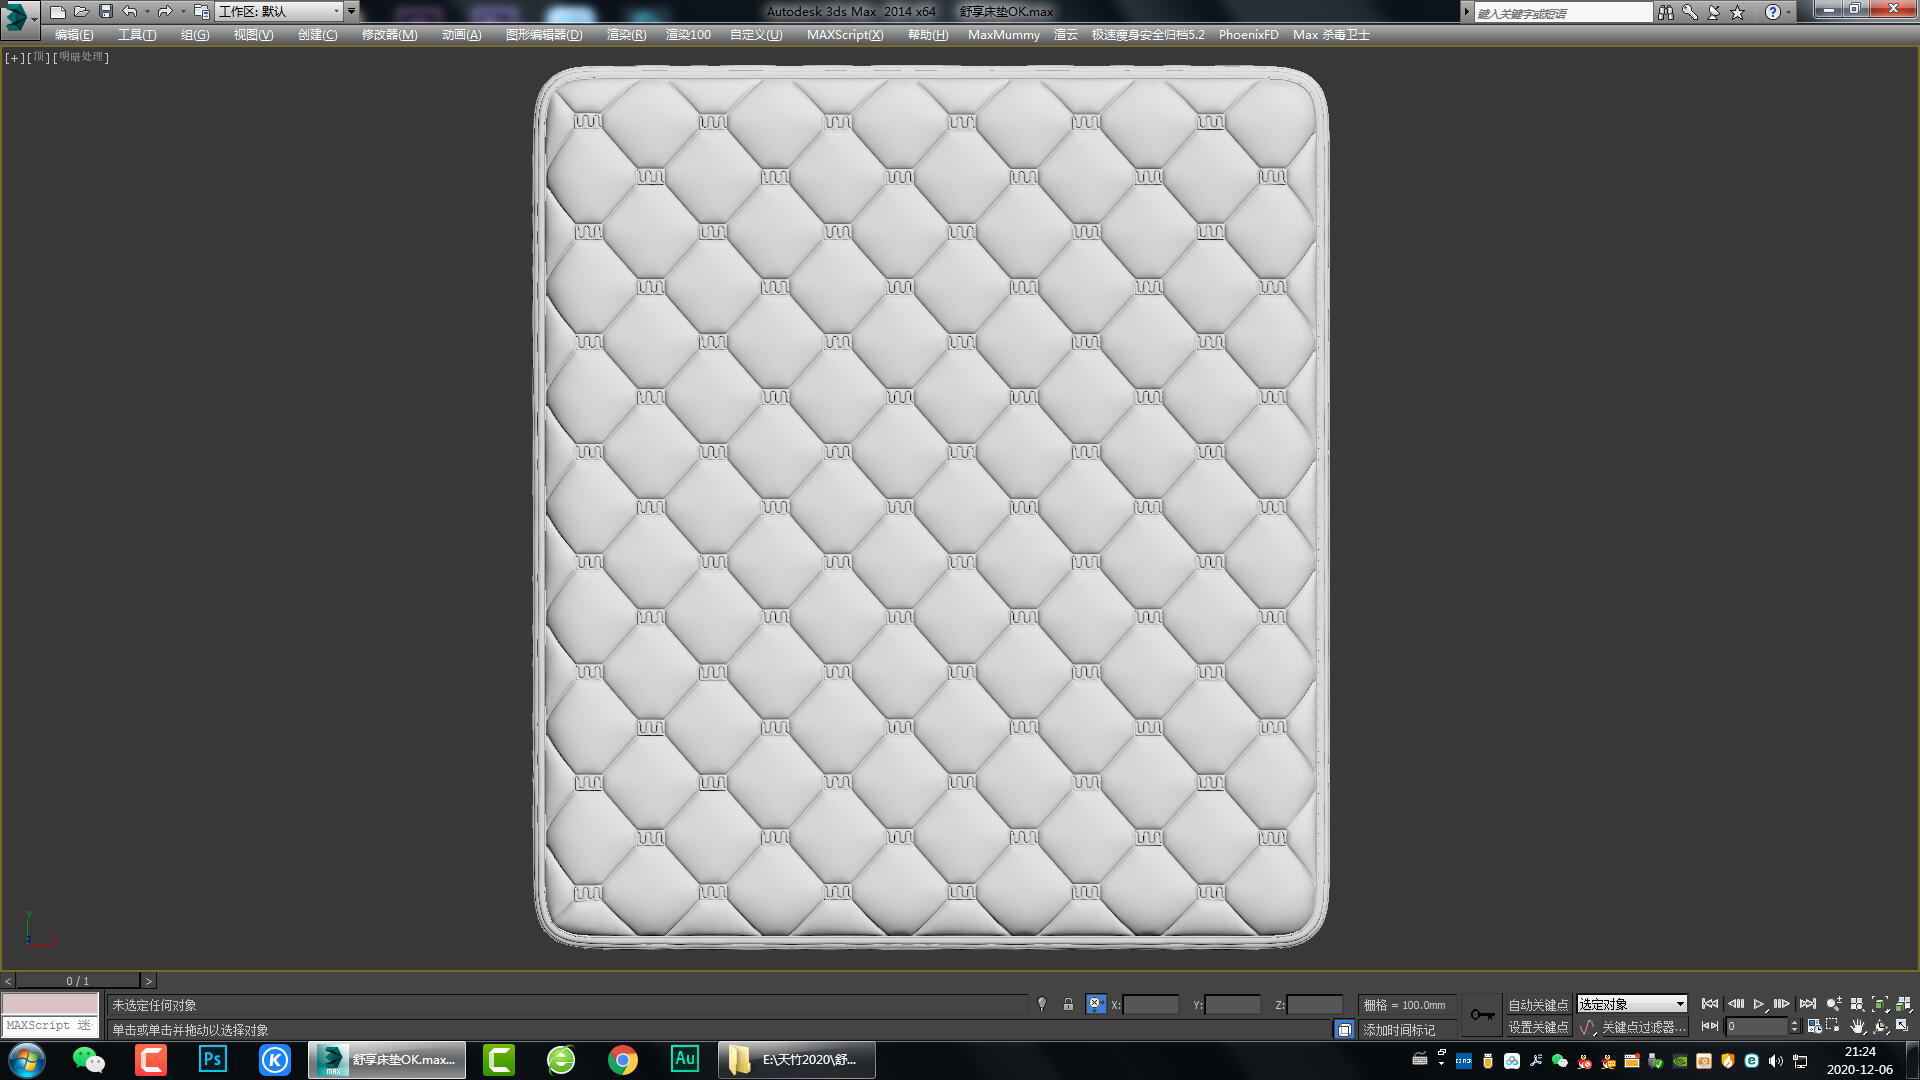Click the 设置关键点 button

pos(1538,1027)
